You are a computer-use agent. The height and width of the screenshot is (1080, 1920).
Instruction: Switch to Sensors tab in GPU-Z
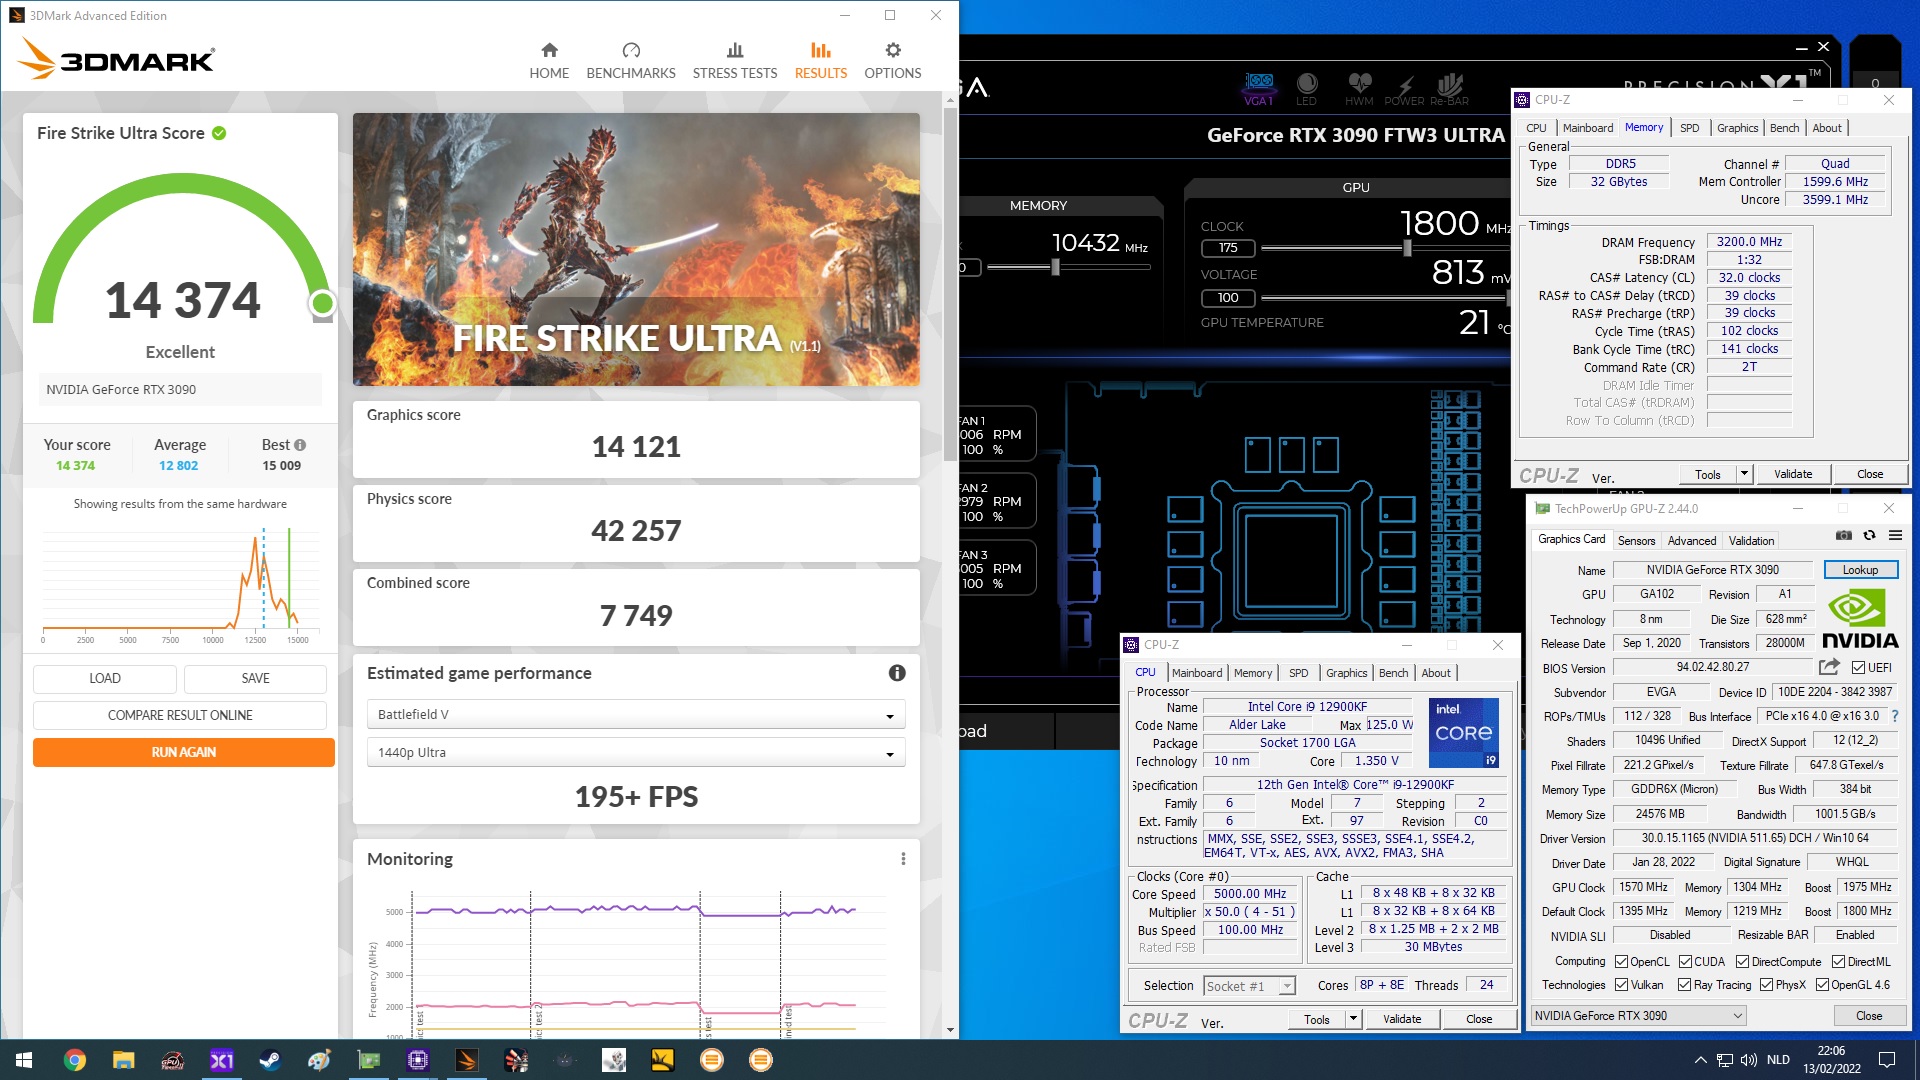[1636, 540]
